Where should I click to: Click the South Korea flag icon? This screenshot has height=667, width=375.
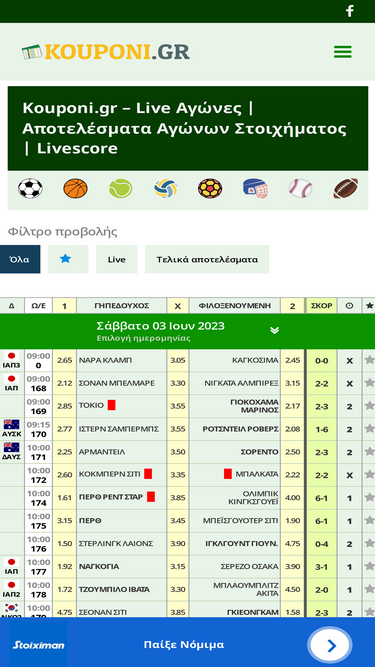coord(11,608)
